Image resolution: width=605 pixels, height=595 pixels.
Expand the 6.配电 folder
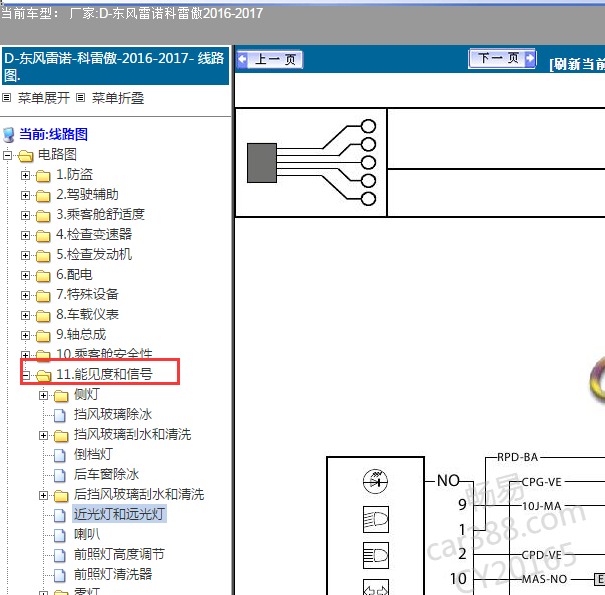(25, 276)
